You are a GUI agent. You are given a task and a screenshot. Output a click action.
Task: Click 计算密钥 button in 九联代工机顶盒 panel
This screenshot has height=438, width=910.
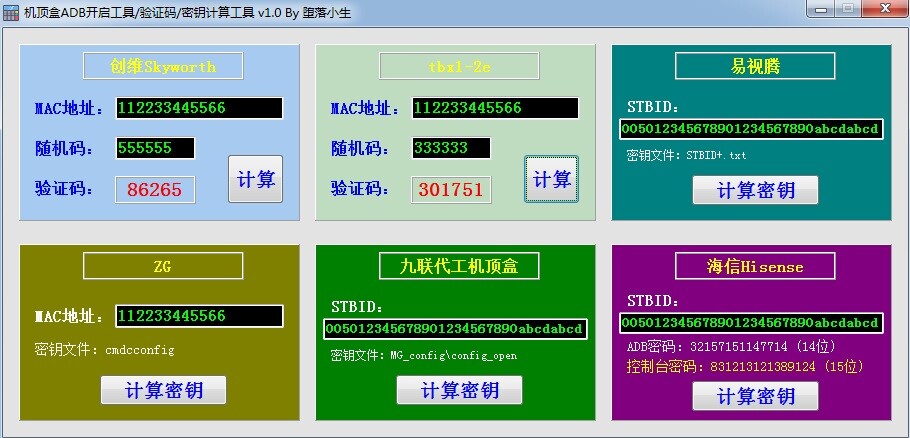click(459, 390)
